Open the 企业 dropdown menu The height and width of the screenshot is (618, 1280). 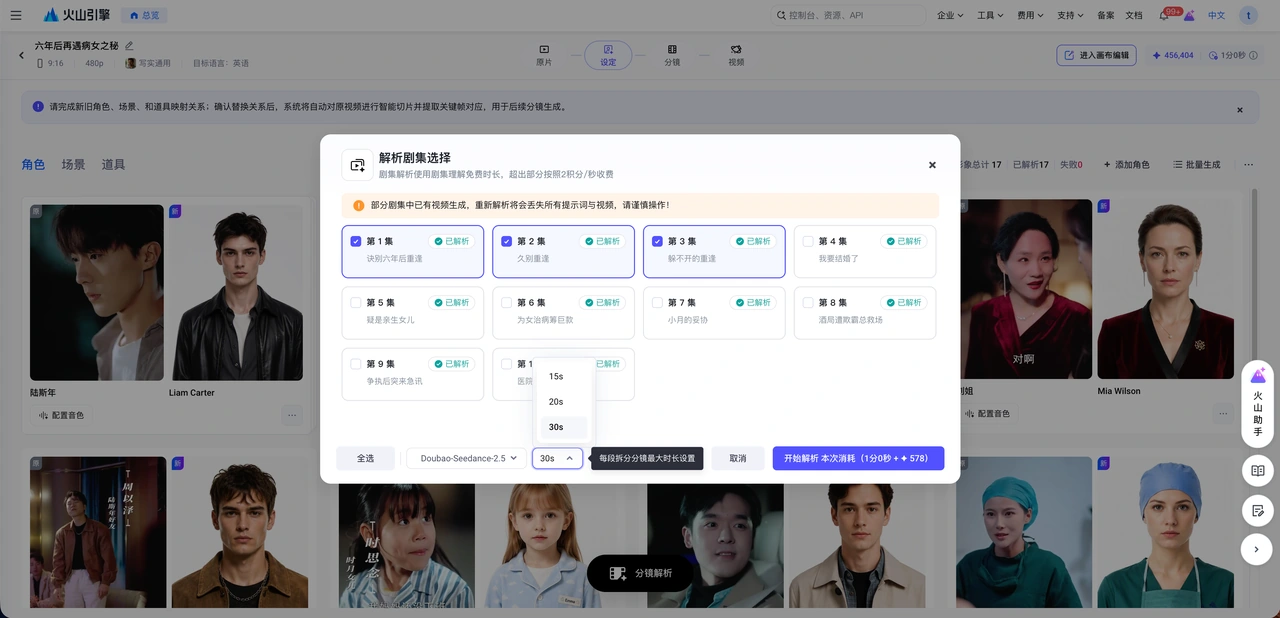coord(950,15)
